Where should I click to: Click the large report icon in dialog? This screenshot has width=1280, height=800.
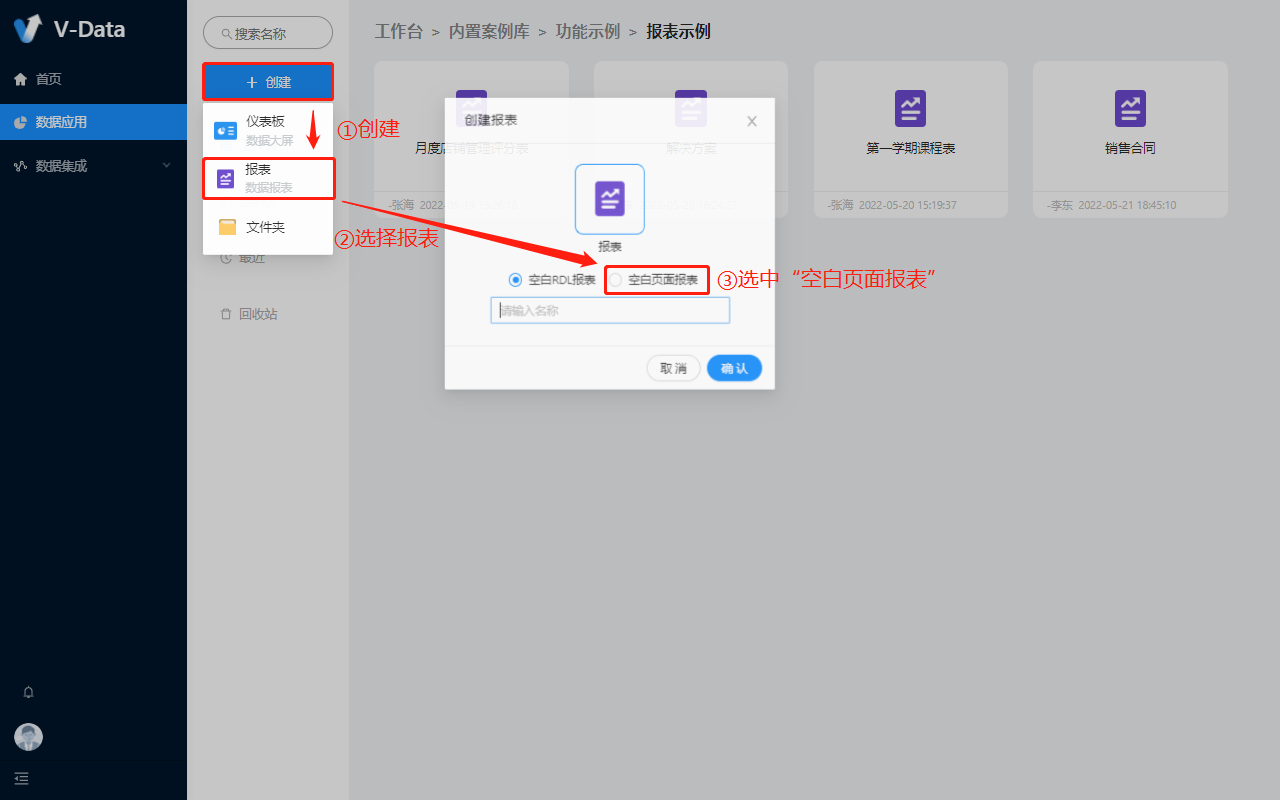pyautogui.click(x=609, y=199)
